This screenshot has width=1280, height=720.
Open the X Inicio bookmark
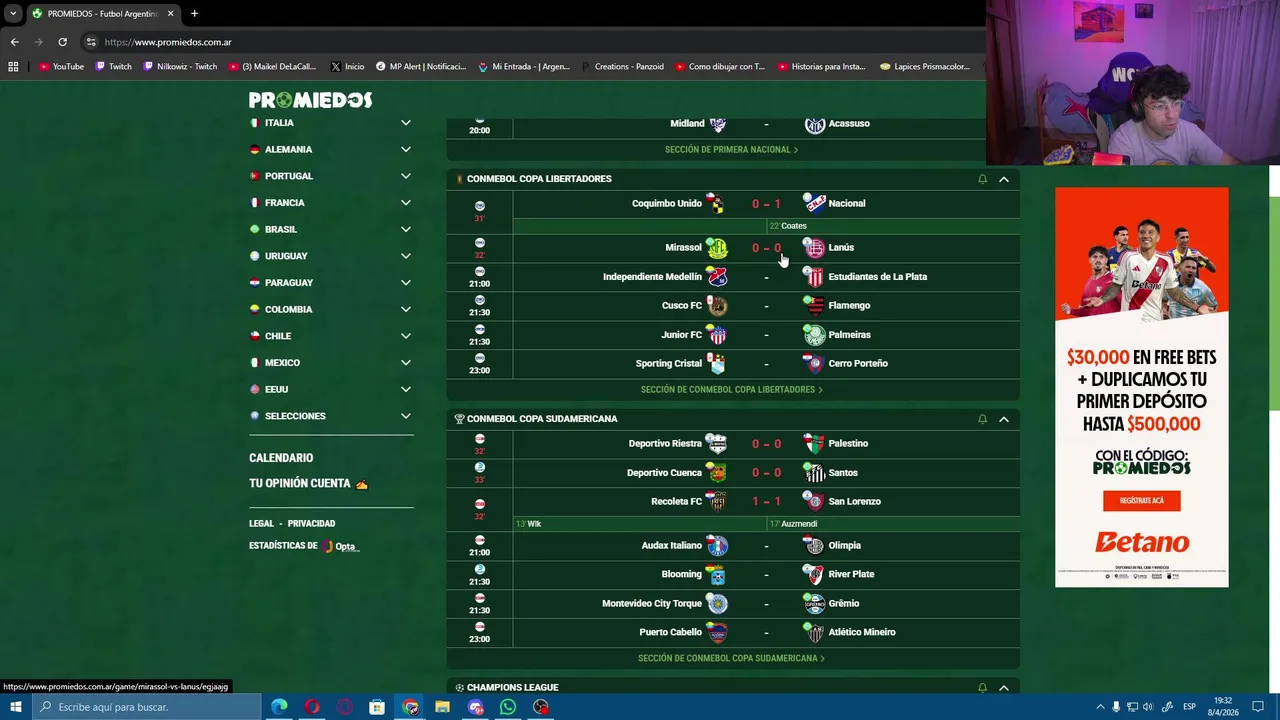coord(347,67)
